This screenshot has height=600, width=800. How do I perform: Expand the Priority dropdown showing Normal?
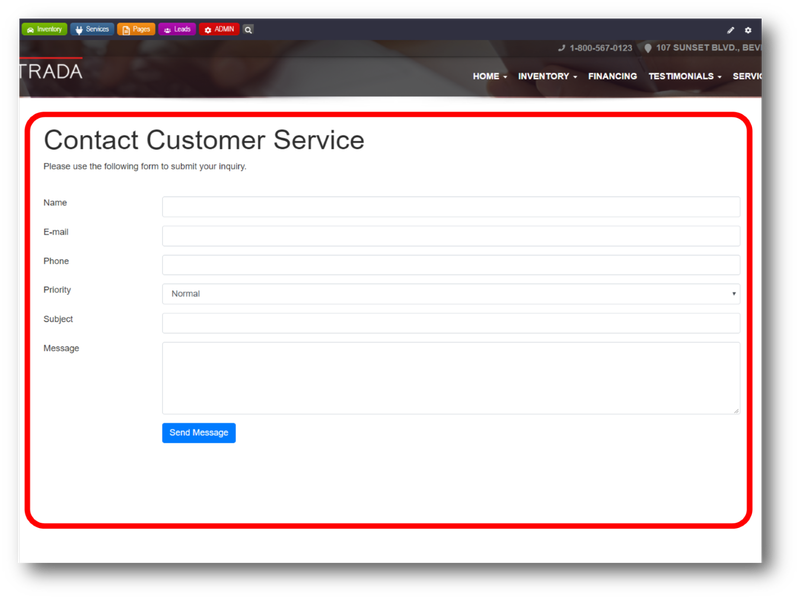pos(451,294)
